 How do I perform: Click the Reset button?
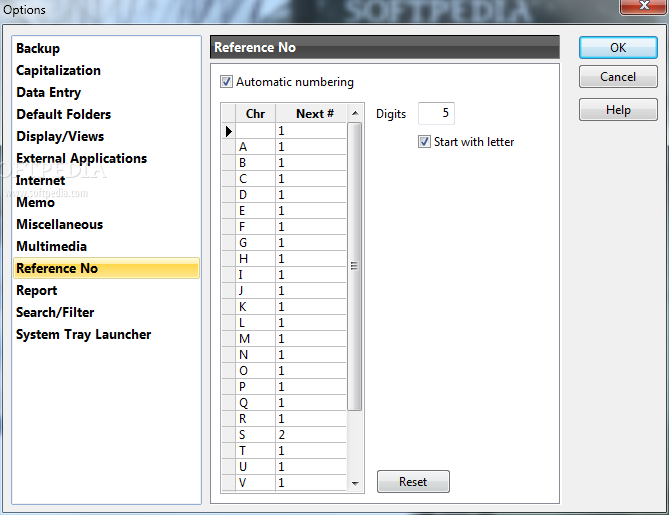pyautogui.click(x=413, y=482)
